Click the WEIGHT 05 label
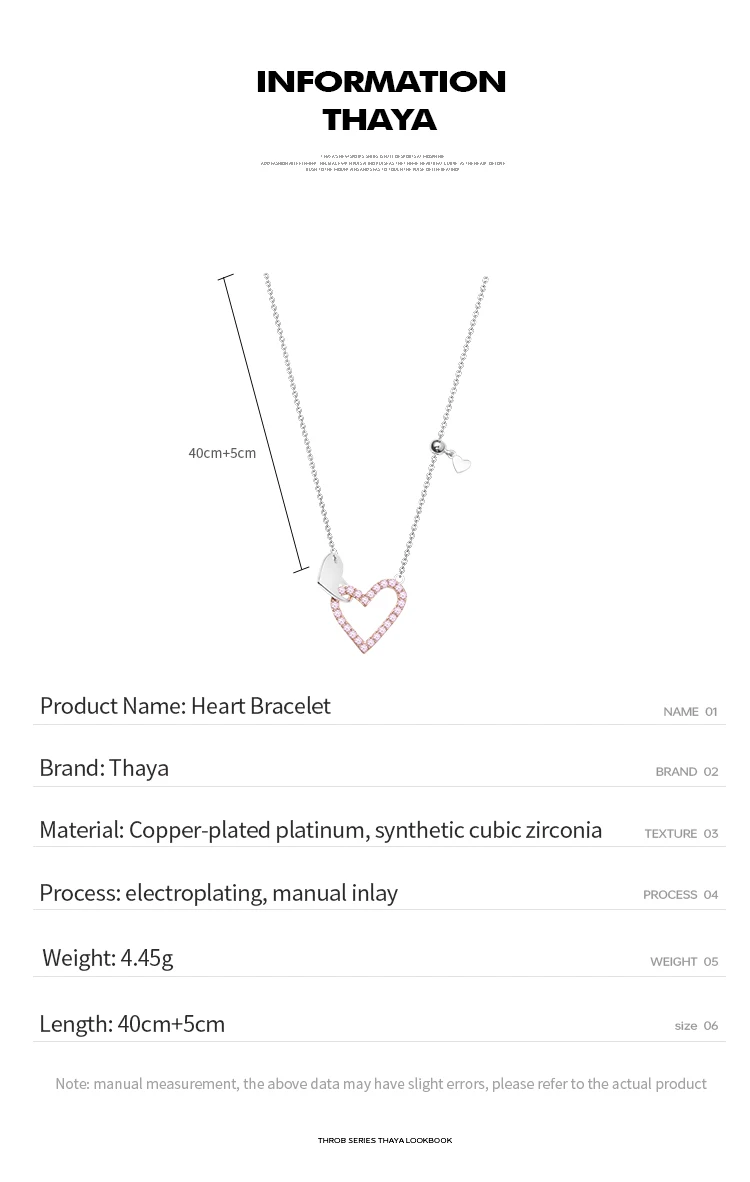The image size is (750, 1182). click(x=684, y=962)
